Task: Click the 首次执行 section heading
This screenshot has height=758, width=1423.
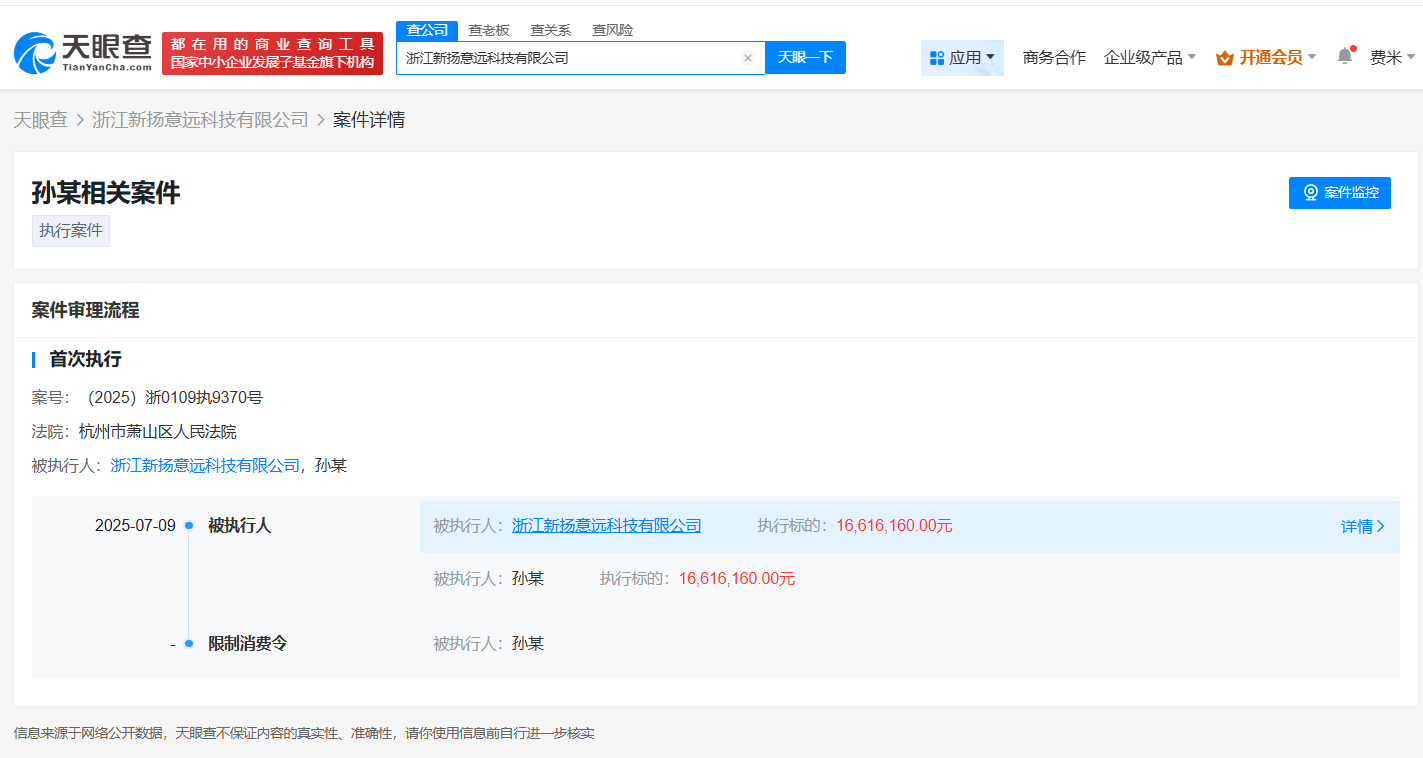Action: (x=86, y=359)
